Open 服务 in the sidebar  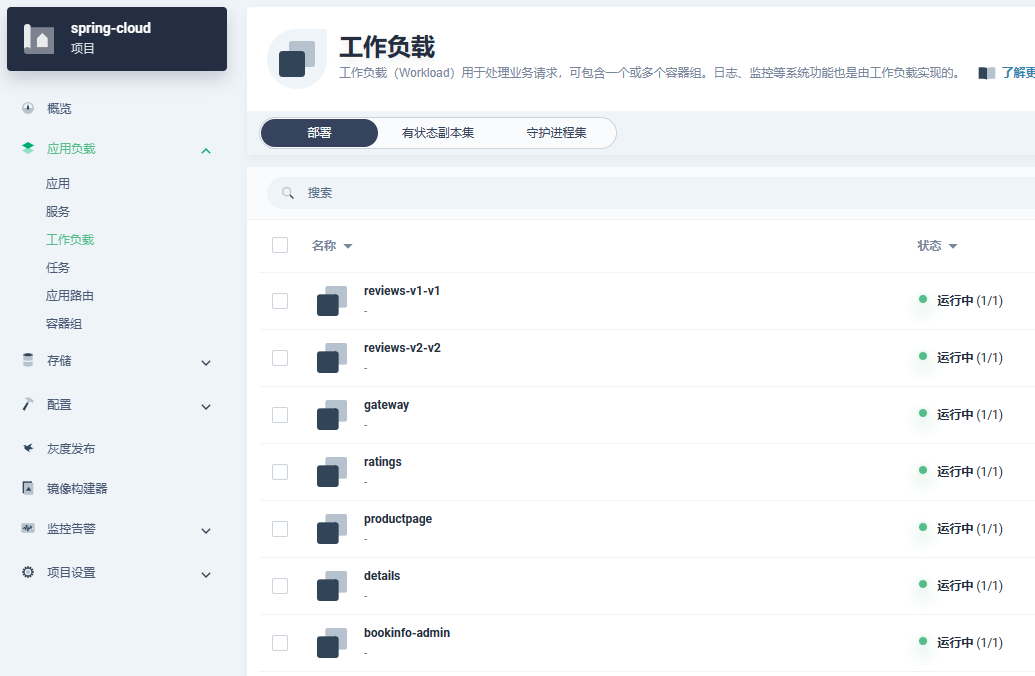(57, 211)
